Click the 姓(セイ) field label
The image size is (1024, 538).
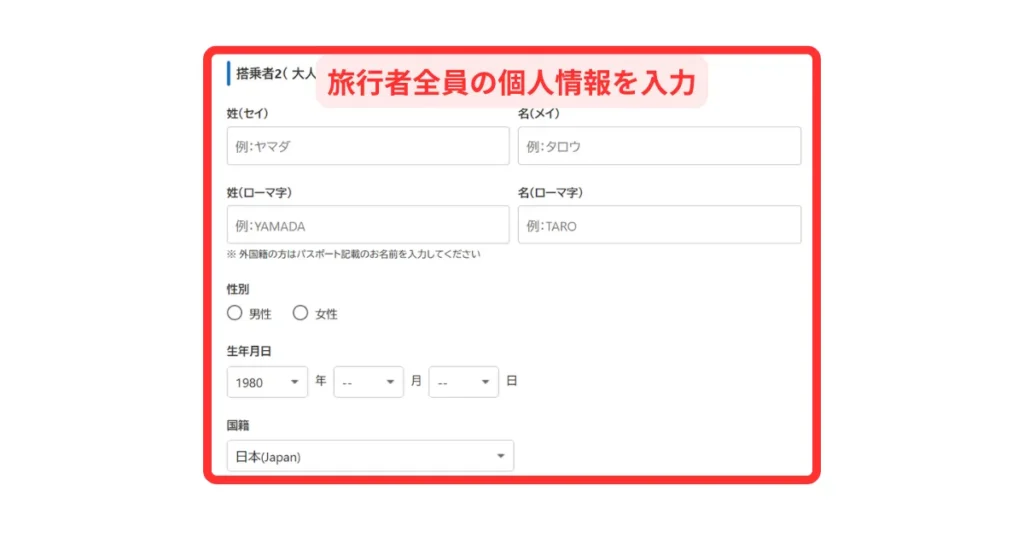248,114
